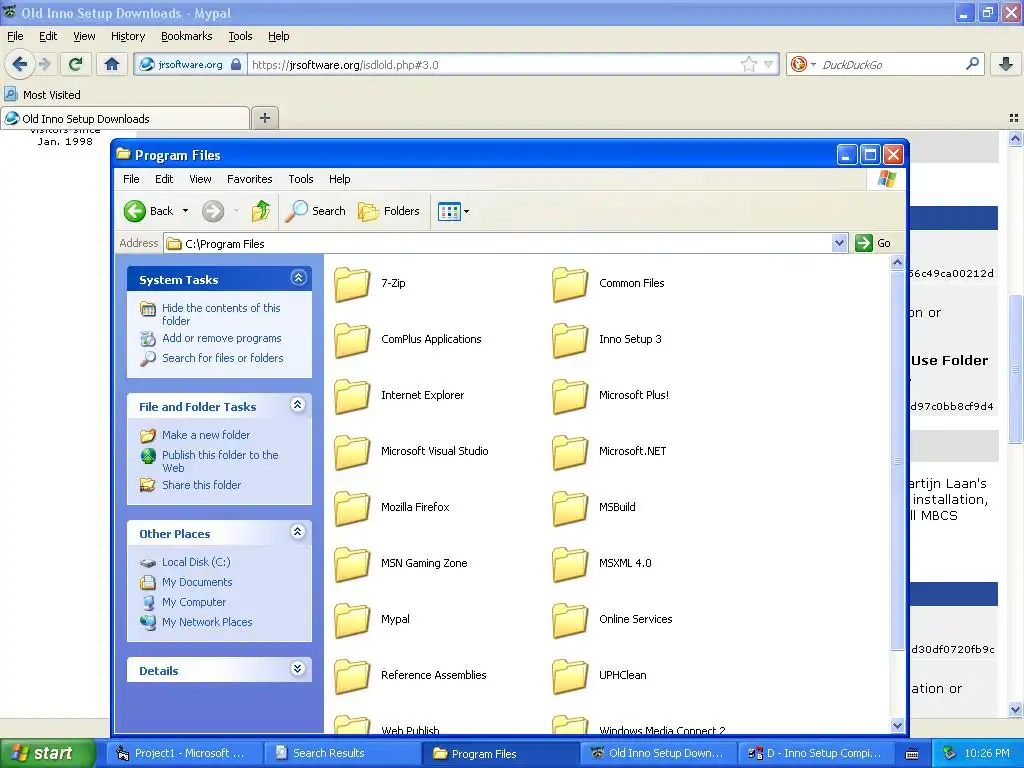Click Share this folder link
The width and height of the screenshot is (1024, 768).
201,485
